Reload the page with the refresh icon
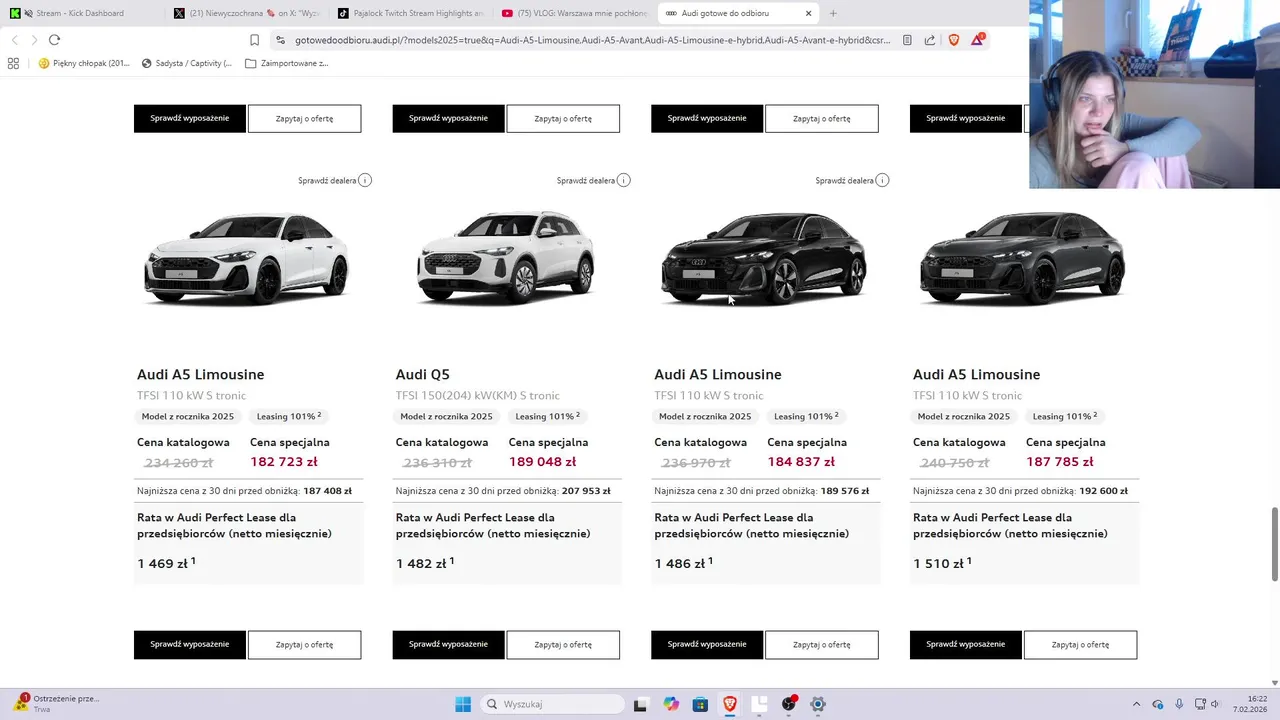Image resolution: width=1280 pixels, height=720 pixels. click(54, 40)
